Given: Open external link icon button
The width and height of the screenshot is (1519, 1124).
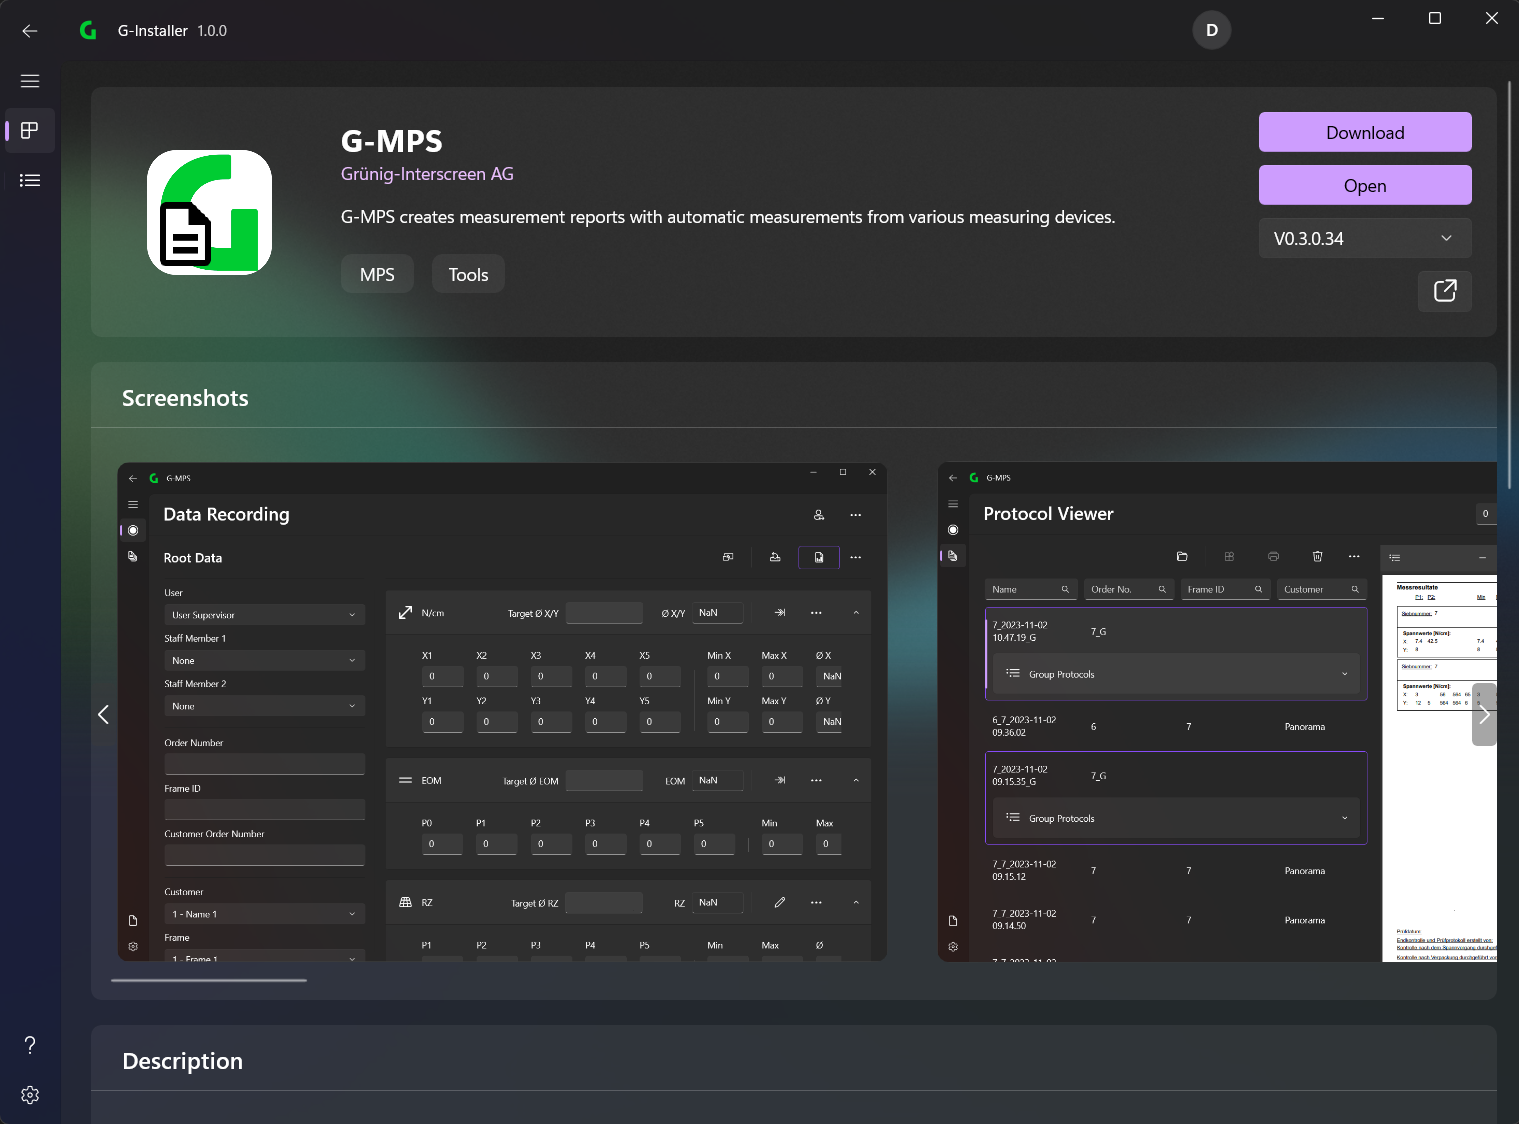Looking at the screenshot, I should (1445, 291).
